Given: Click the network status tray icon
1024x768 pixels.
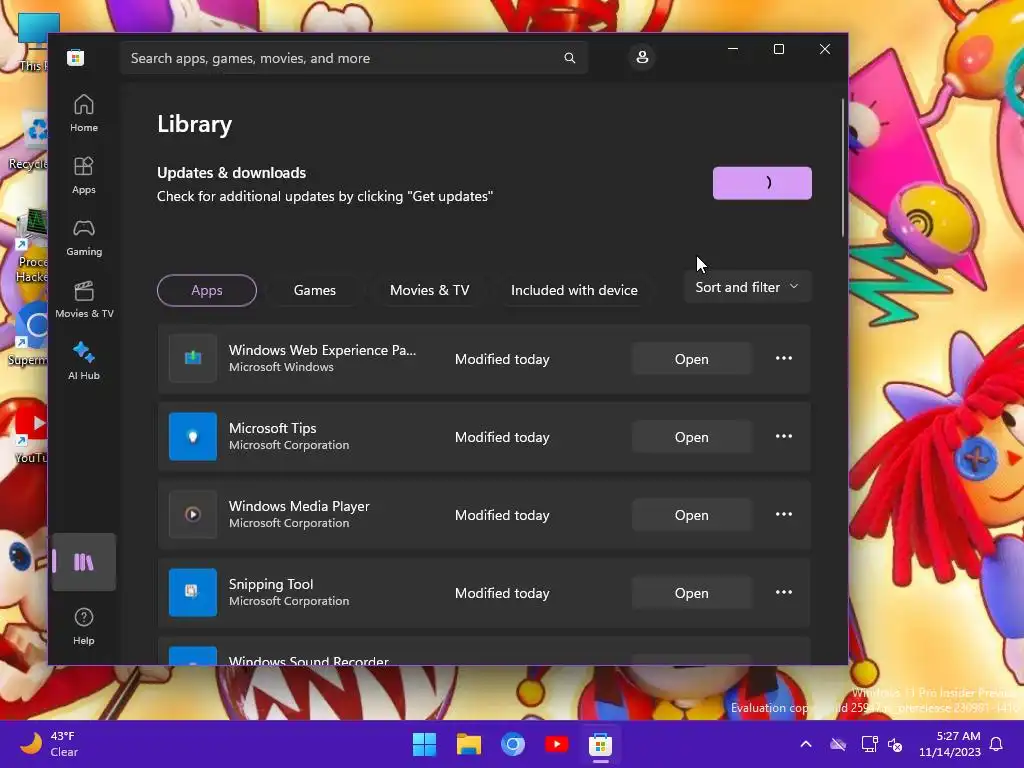Looking at the screenshot, I should click(869, 744).
